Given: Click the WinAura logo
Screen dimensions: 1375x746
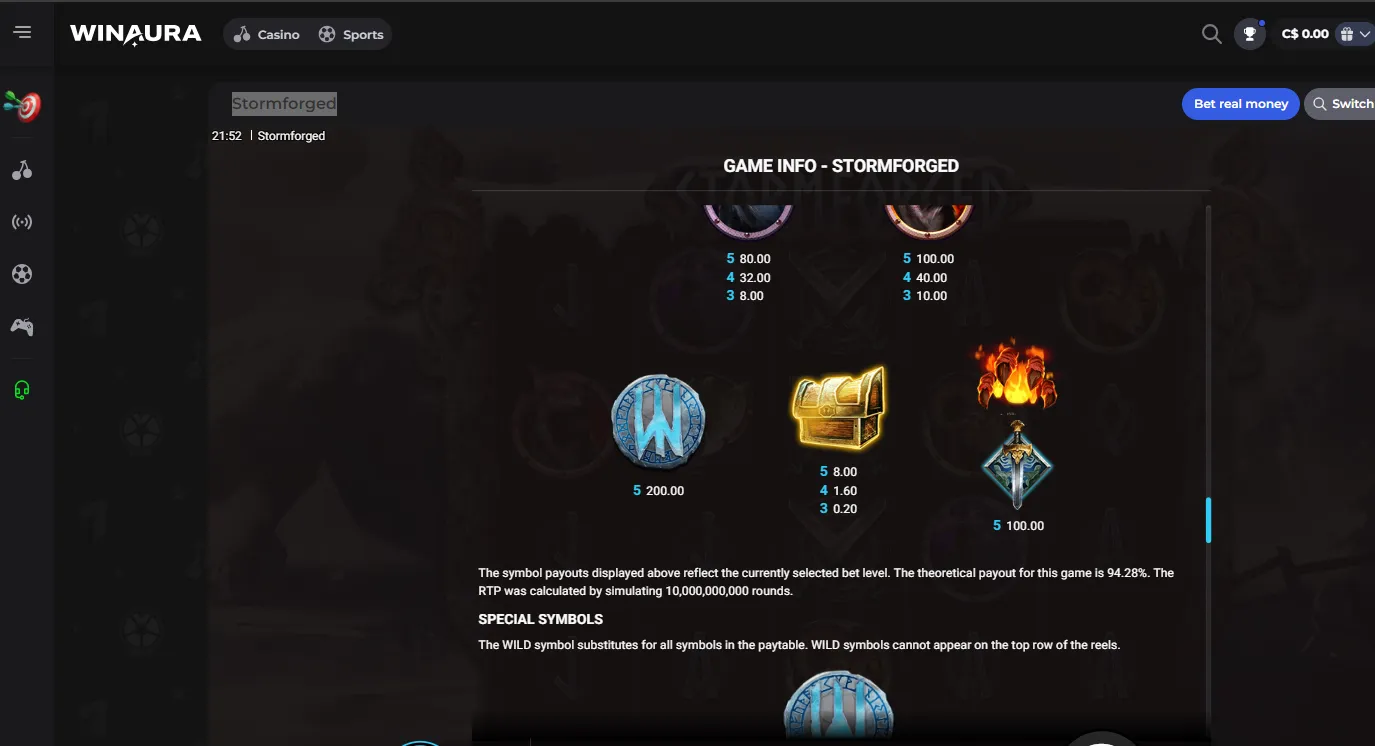Looking at the screenshot, I should 135,34.
